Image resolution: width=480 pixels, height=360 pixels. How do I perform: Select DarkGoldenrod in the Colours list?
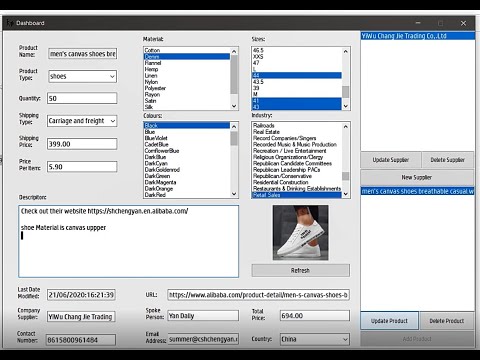coord(187,170)
